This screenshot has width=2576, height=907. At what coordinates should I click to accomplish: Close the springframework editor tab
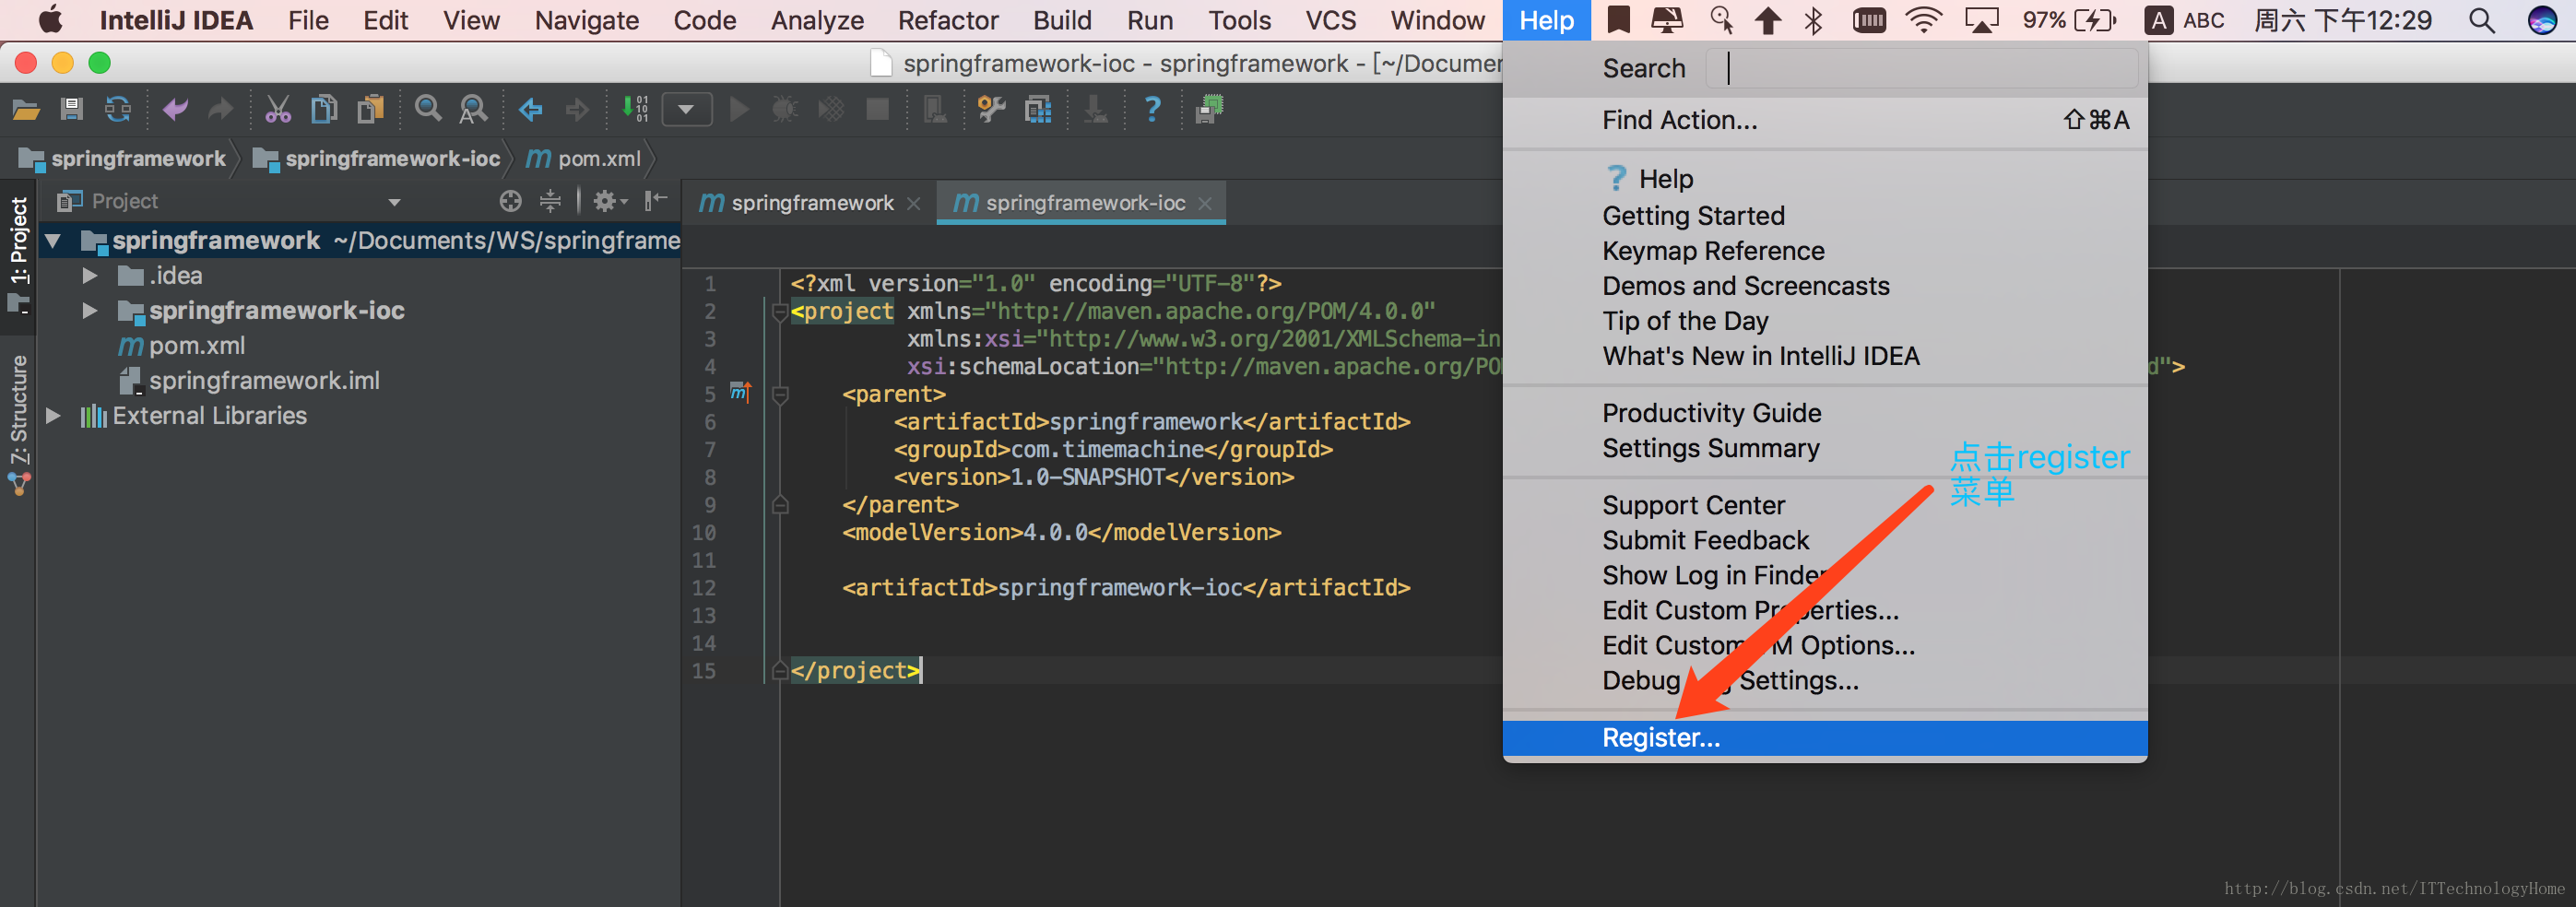pos(913,203)
